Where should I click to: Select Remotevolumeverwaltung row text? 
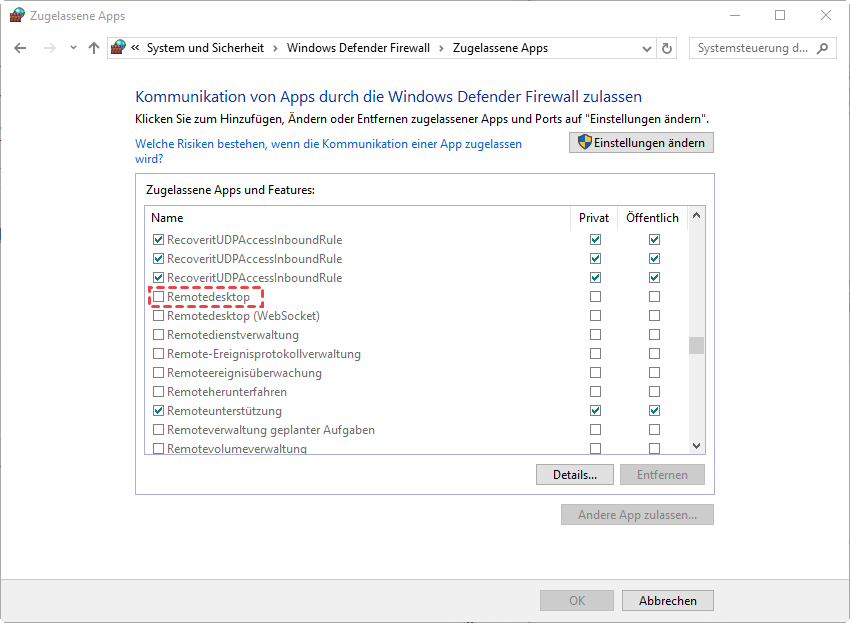pos(237,448)
